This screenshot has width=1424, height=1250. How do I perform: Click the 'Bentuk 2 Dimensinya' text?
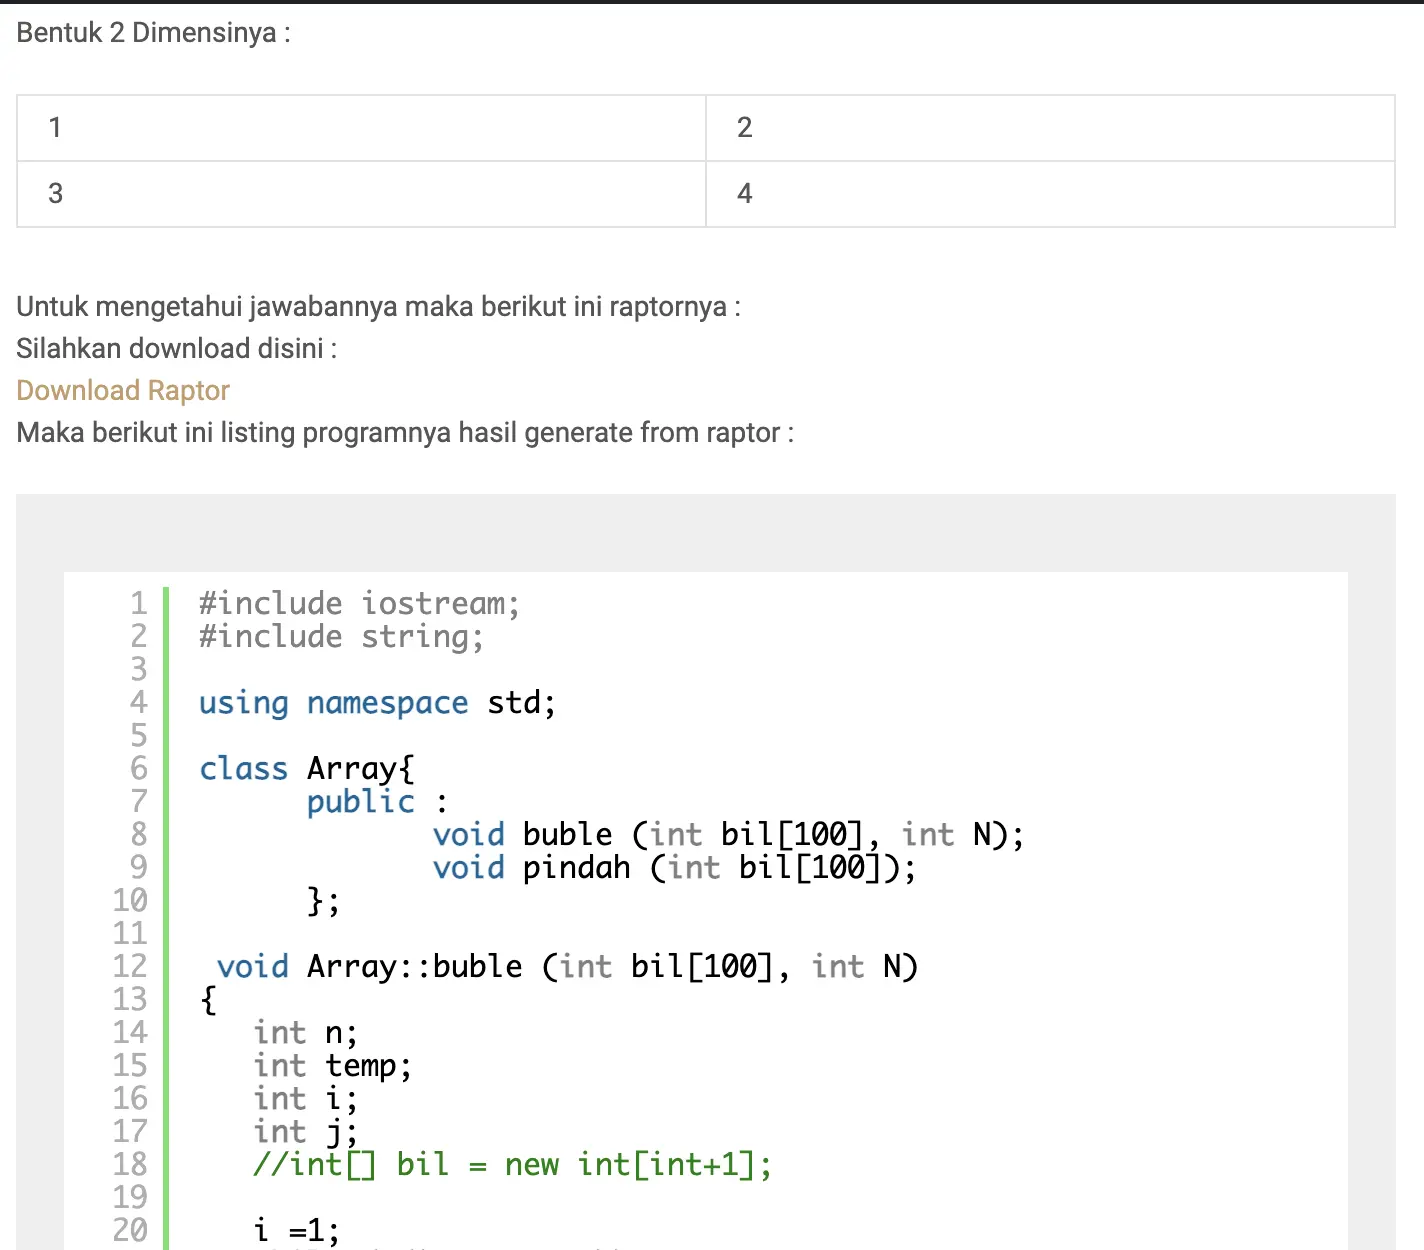[153, 32]
